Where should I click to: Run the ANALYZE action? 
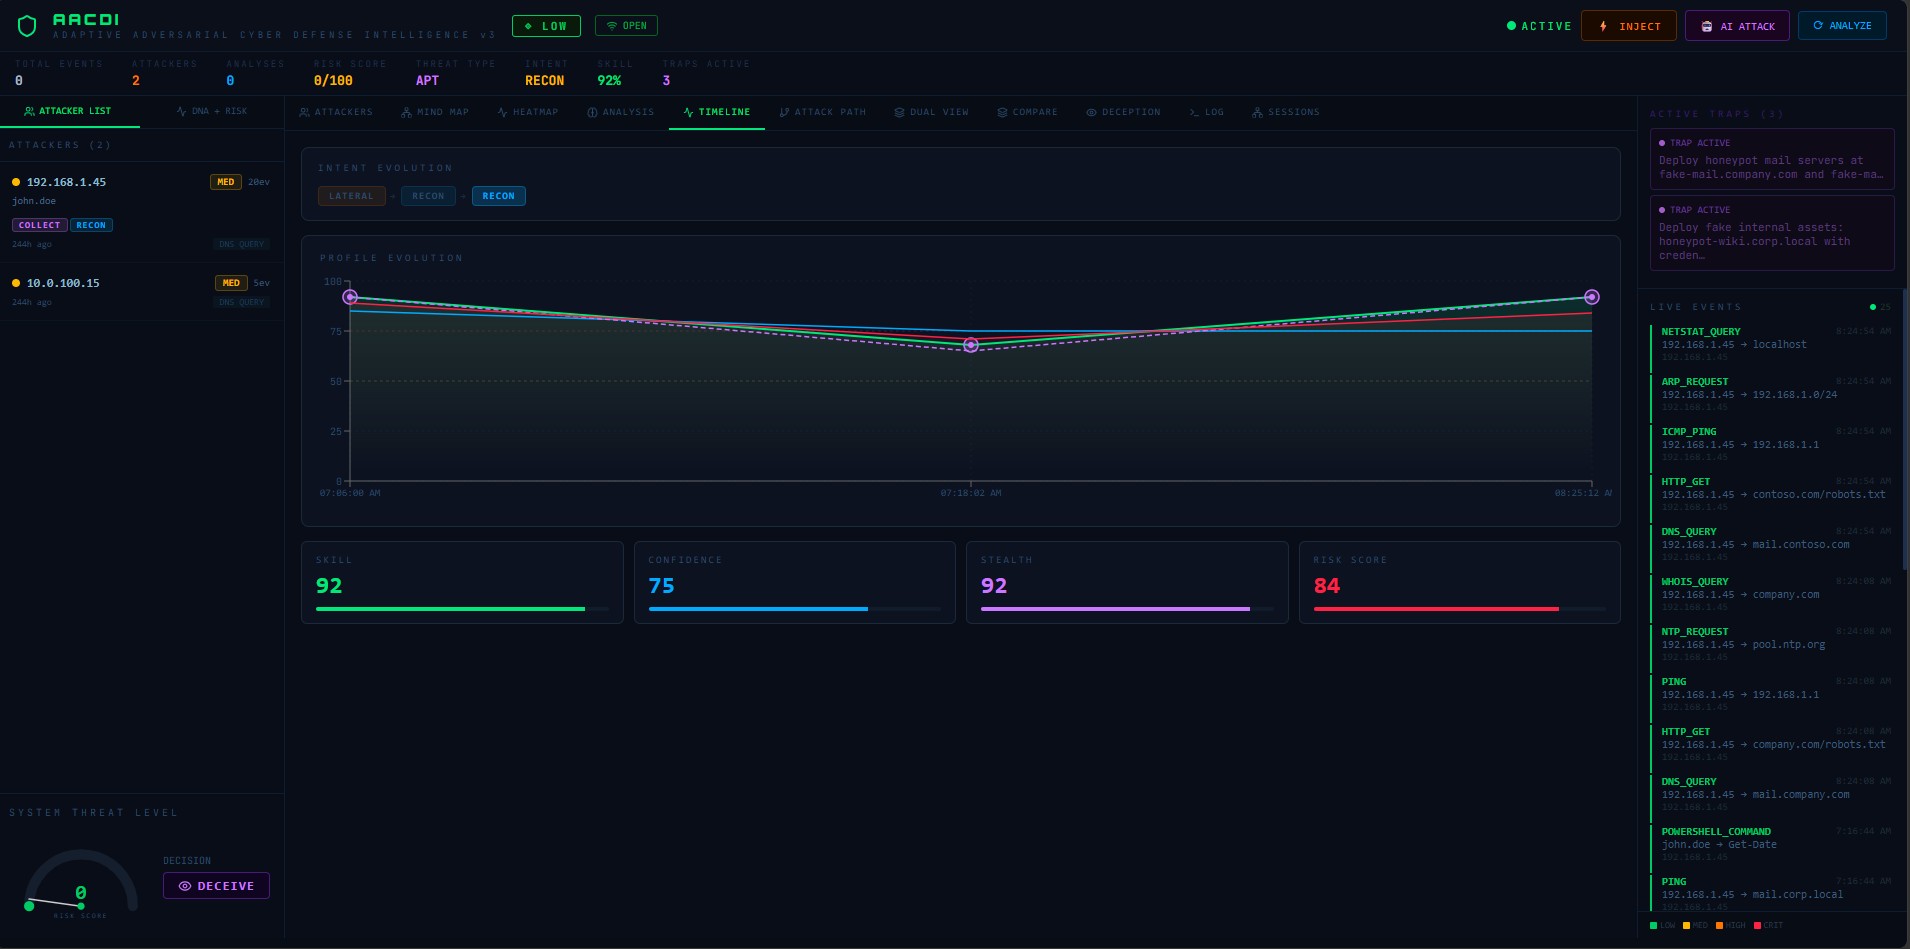(1842, 26)
